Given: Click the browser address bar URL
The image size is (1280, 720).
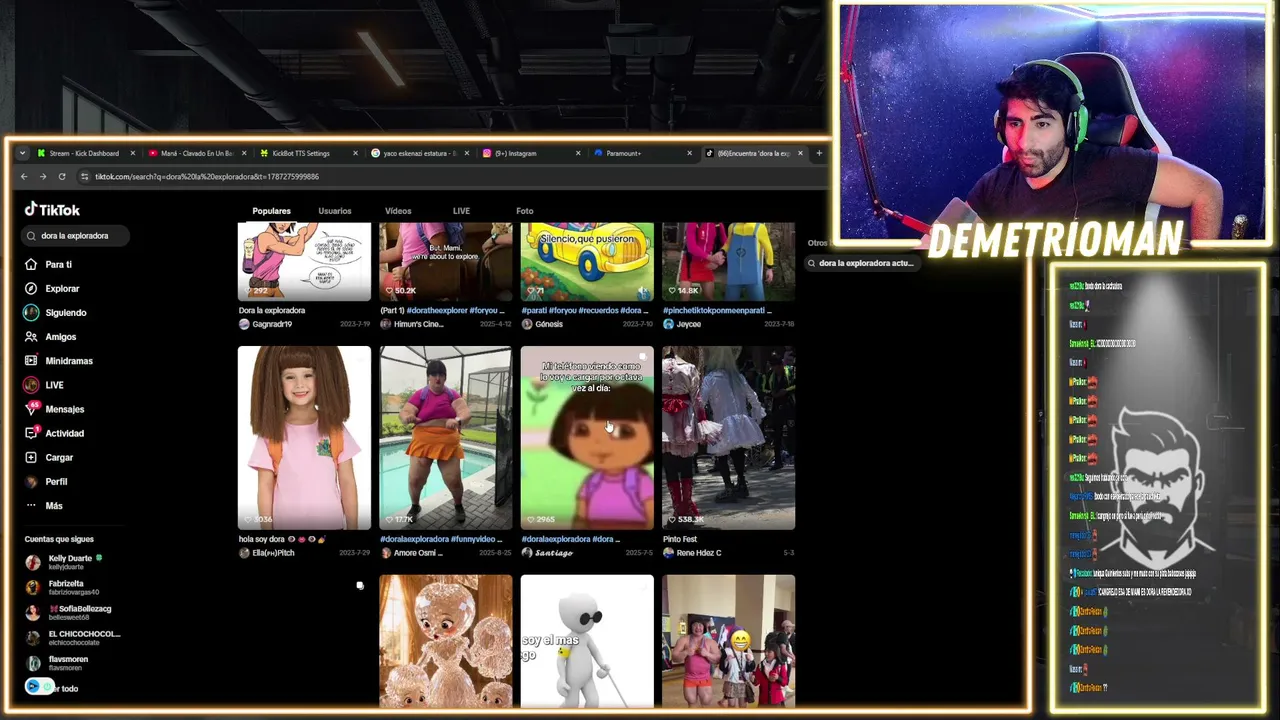Looking at the screenshot, I should coord(207,177).
